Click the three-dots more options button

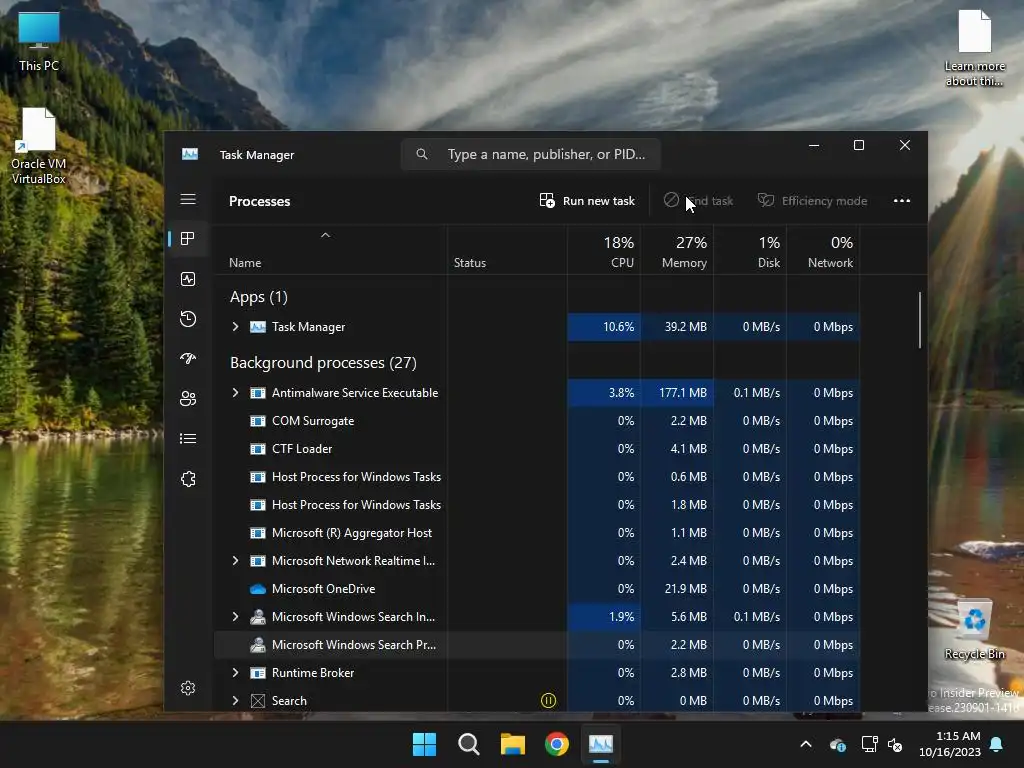(902, 200)
